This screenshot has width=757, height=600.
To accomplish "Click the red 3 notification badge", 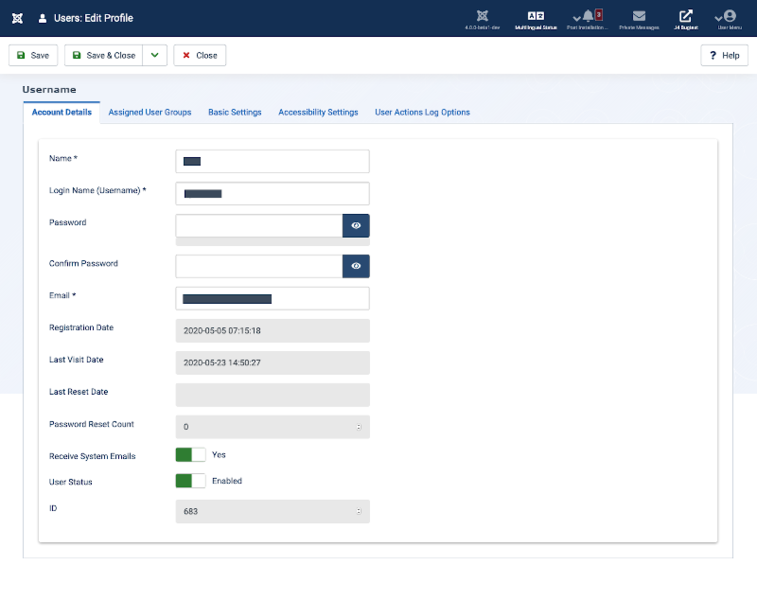I will click(599, 15).
